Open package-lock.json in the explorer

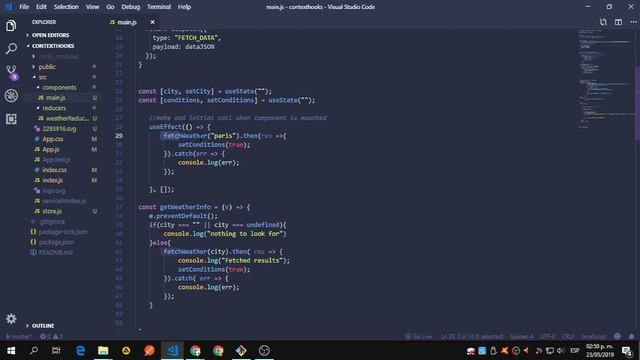pyautogui.click(x=62, y=232)
